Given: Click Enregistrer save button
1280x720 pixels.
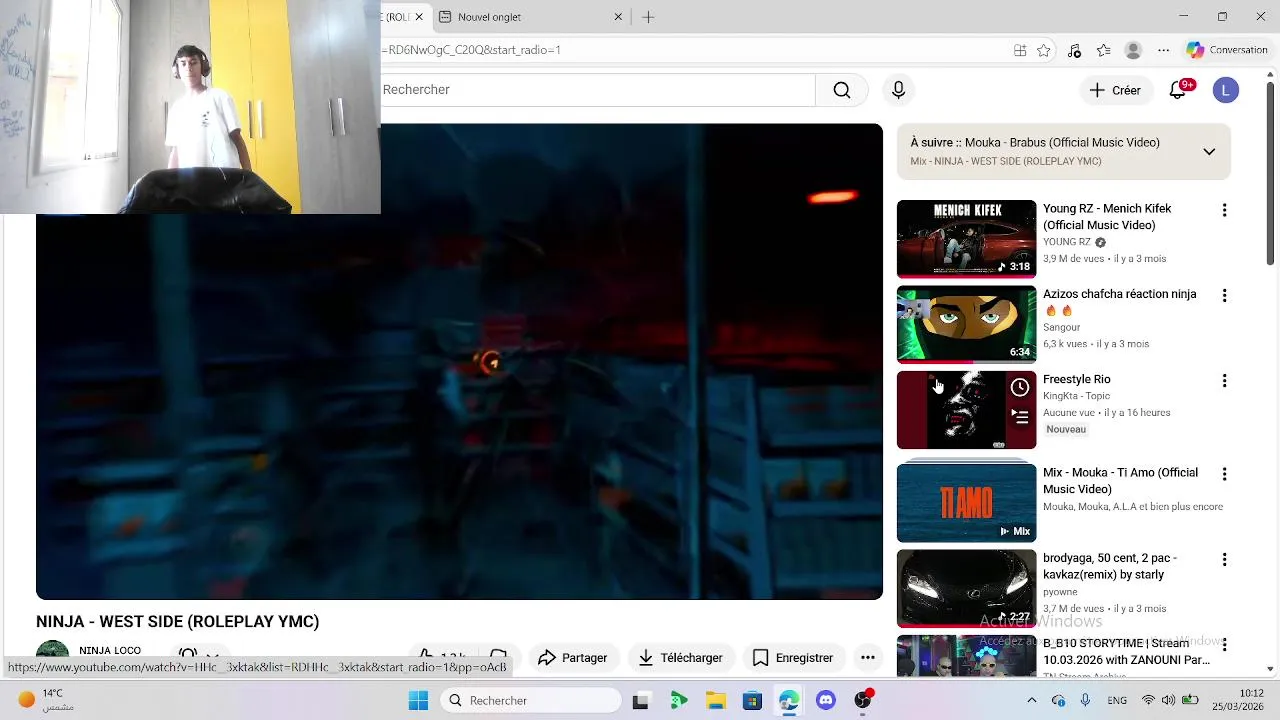Looking at the screenshot, I should pos(792,658).
